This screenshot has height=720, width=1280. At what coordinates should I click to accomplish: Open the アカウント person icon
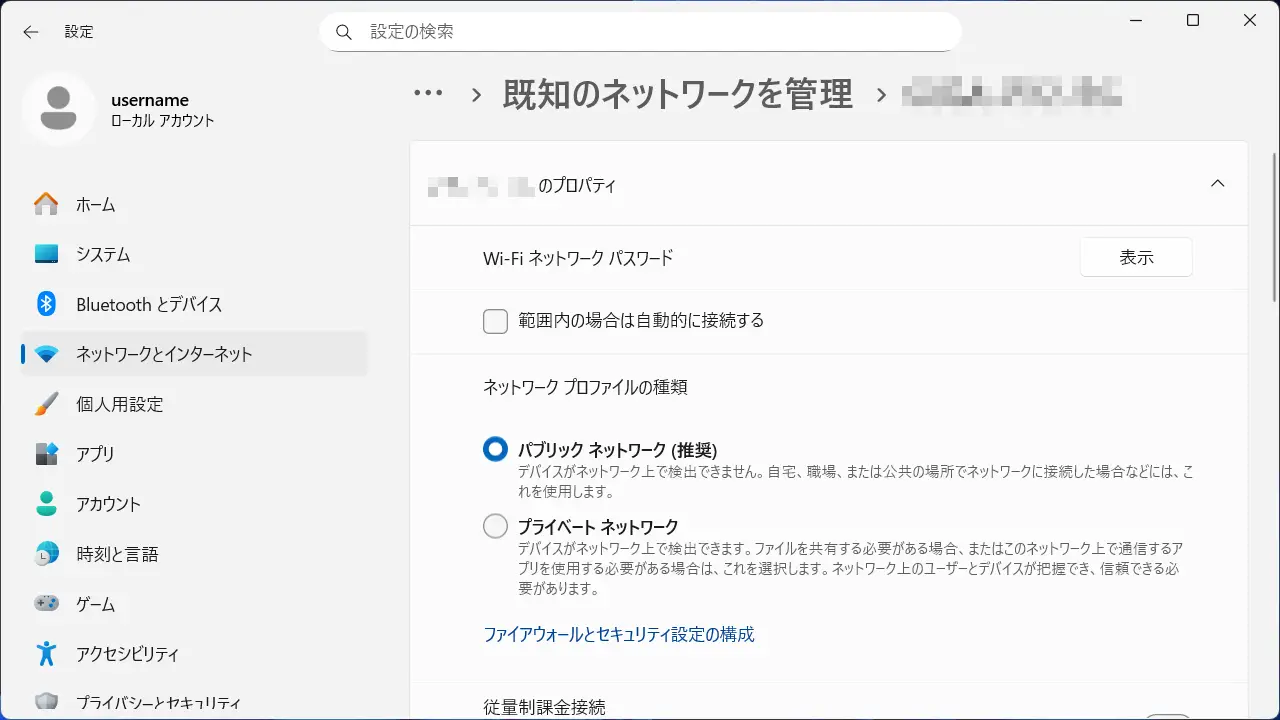coord(46,504)
